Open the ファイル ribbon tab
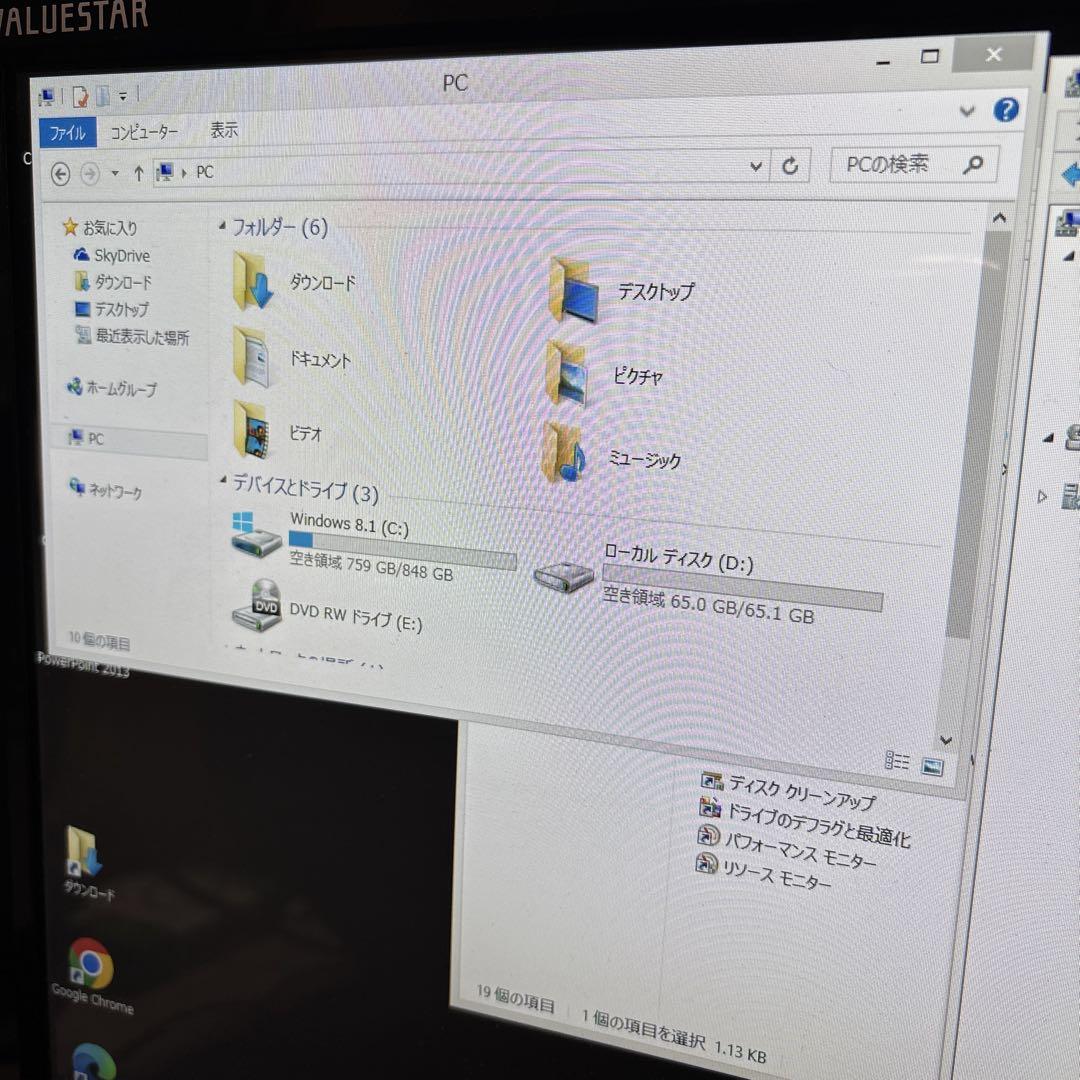This screenshot has width=1080, height=1080. [67, 132]
